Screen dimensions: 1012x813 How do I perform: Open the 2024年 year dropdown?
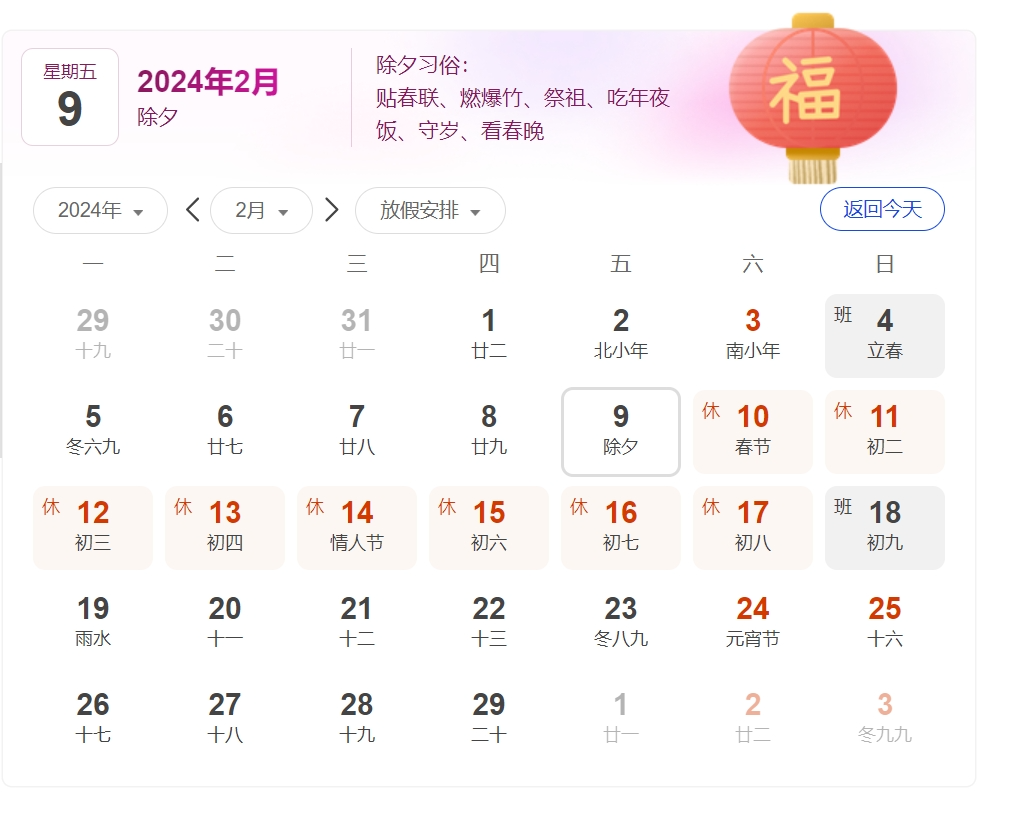coord(100,210)
